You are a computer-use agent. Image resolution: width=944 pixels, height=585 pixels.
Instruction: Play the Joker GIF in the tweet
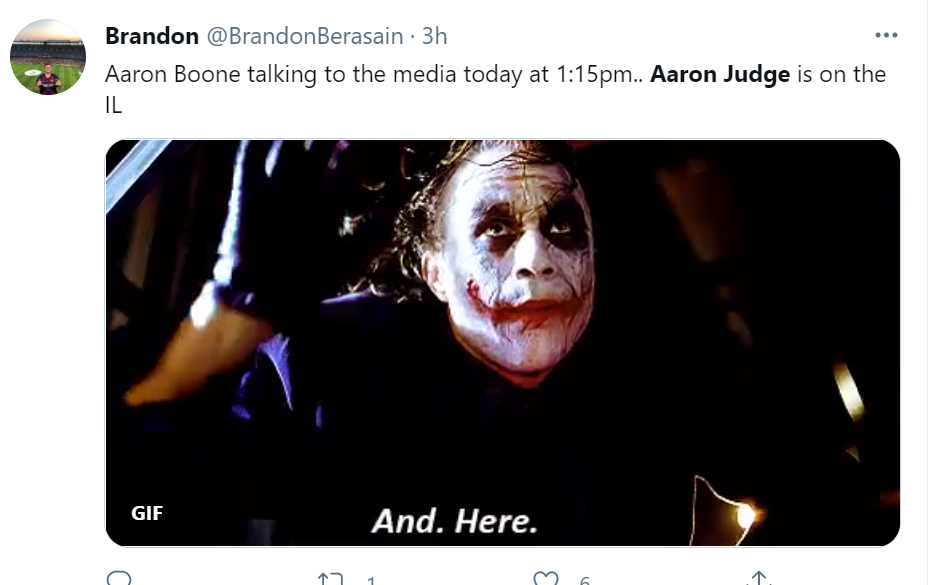[503, 343]
